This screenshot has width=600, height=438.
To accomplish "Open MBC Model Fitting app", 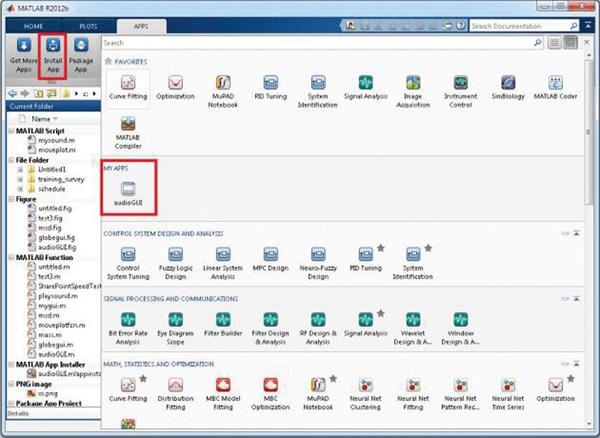I will tap(223, 394).
